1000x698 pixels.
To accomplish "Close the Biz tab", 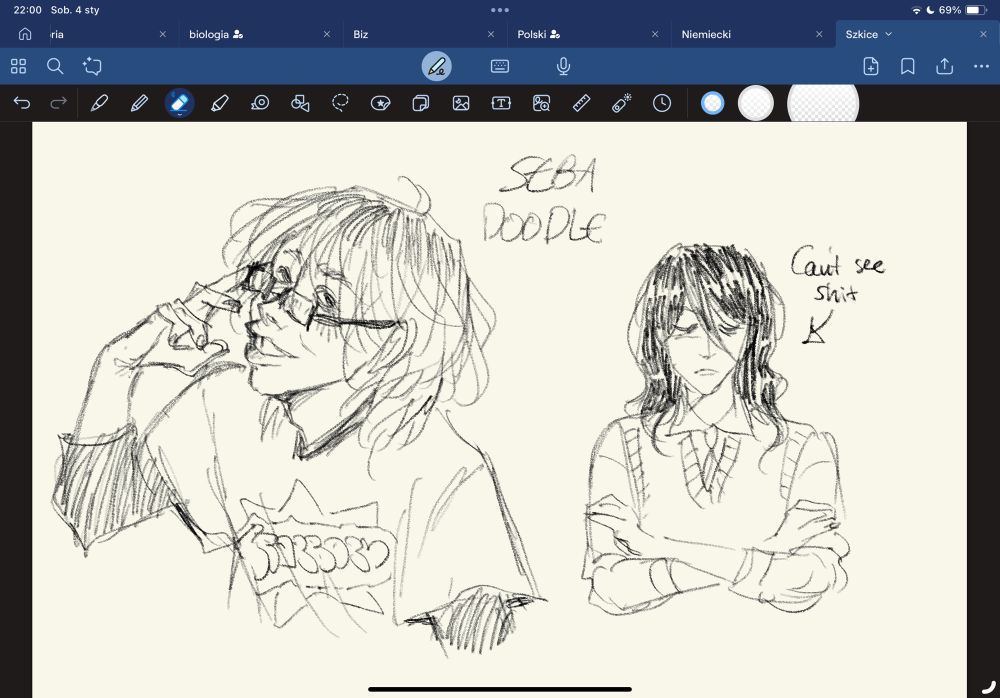I will [490, 34].
